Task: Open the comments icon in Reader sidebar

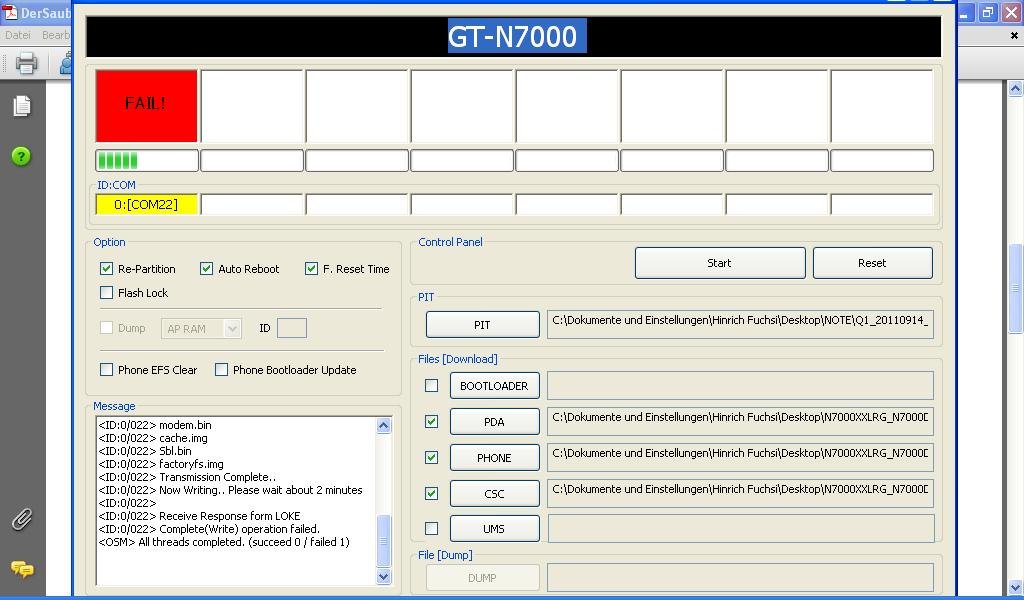Action: [22, 569]
